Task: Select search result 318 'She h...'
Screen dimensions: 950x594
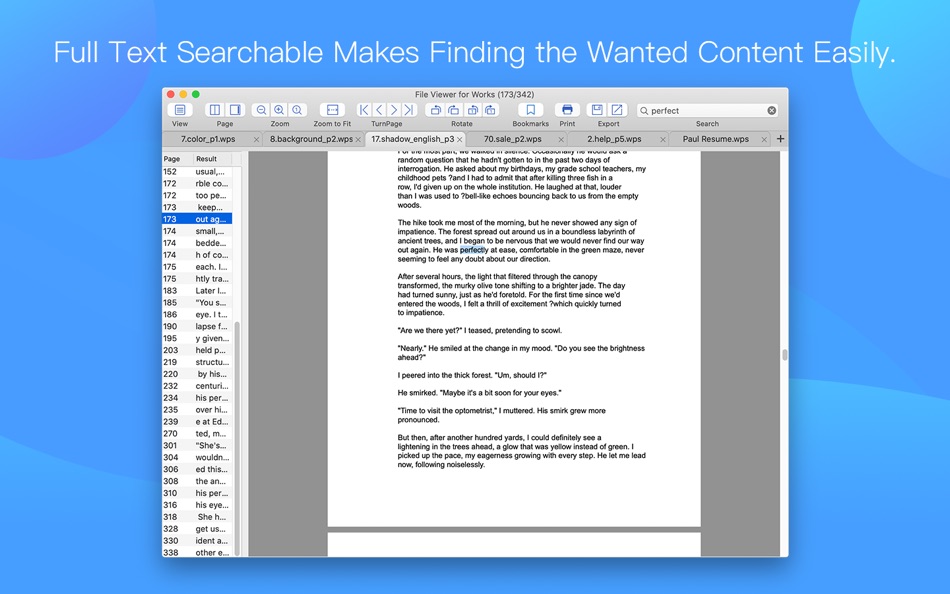Action: [197, 517]
